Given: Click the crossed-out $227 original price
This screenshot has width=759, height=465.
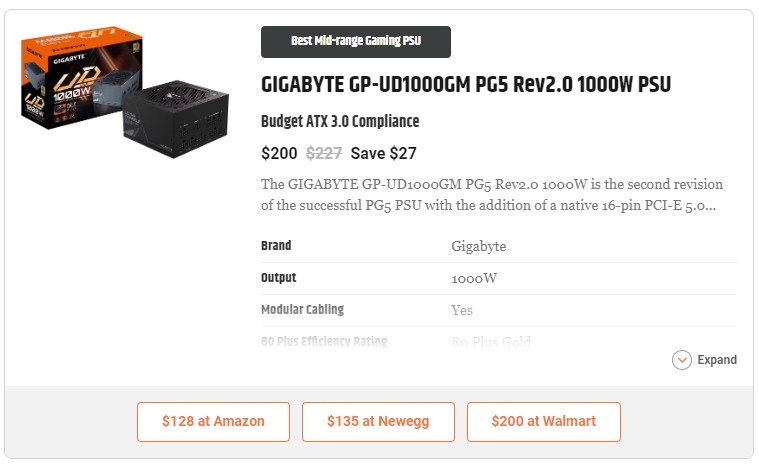Looking at the screenshot, I should [x=323, y=153].
